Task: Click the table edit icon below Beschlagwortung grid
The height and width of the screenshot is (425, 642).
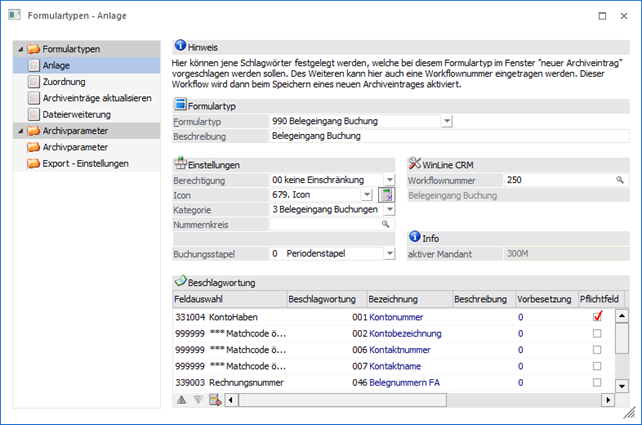Action: tap(214, 400)
